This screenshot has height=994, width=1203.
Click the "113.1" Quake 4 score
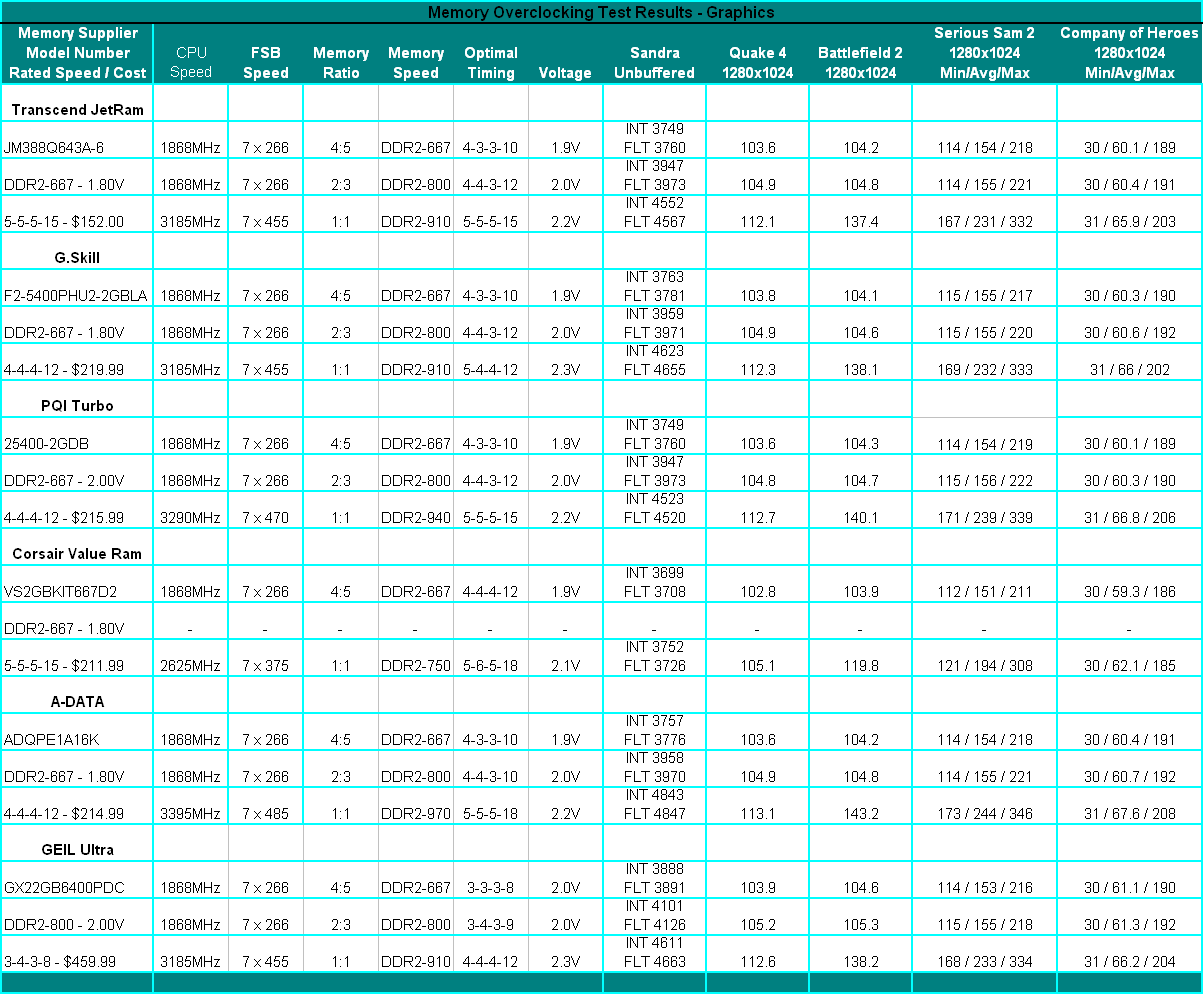coord(758,813)
